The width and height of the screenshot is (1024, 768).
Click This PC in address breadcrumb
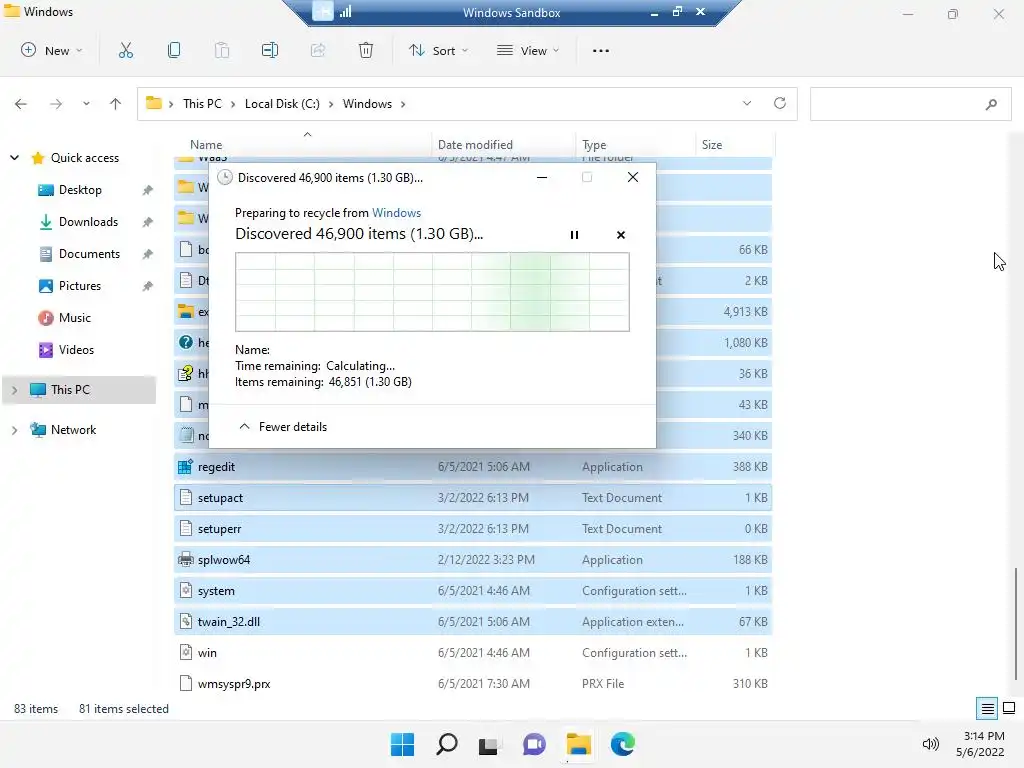pyautogui.click(x=202, y=104)
